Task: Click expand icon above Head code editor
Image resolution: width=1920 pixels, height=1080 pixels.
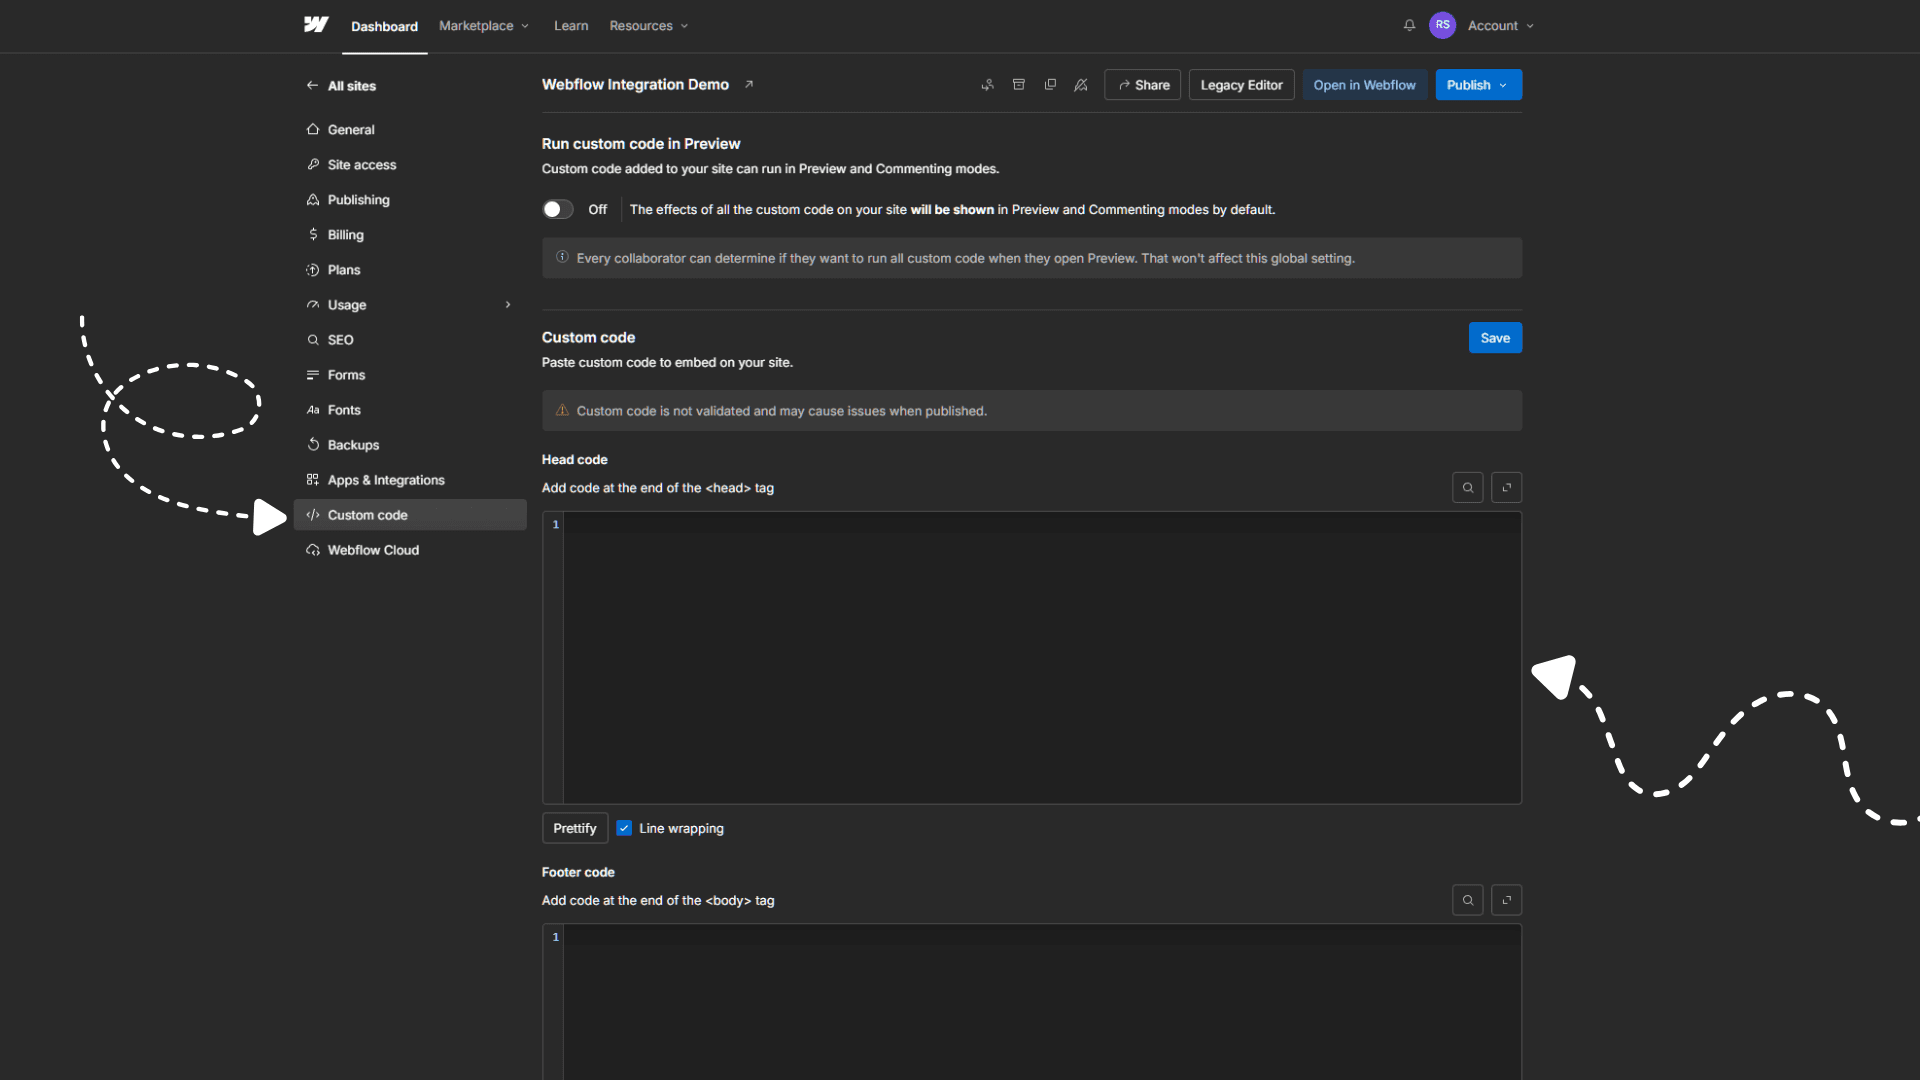Action: coord(1506,488)
